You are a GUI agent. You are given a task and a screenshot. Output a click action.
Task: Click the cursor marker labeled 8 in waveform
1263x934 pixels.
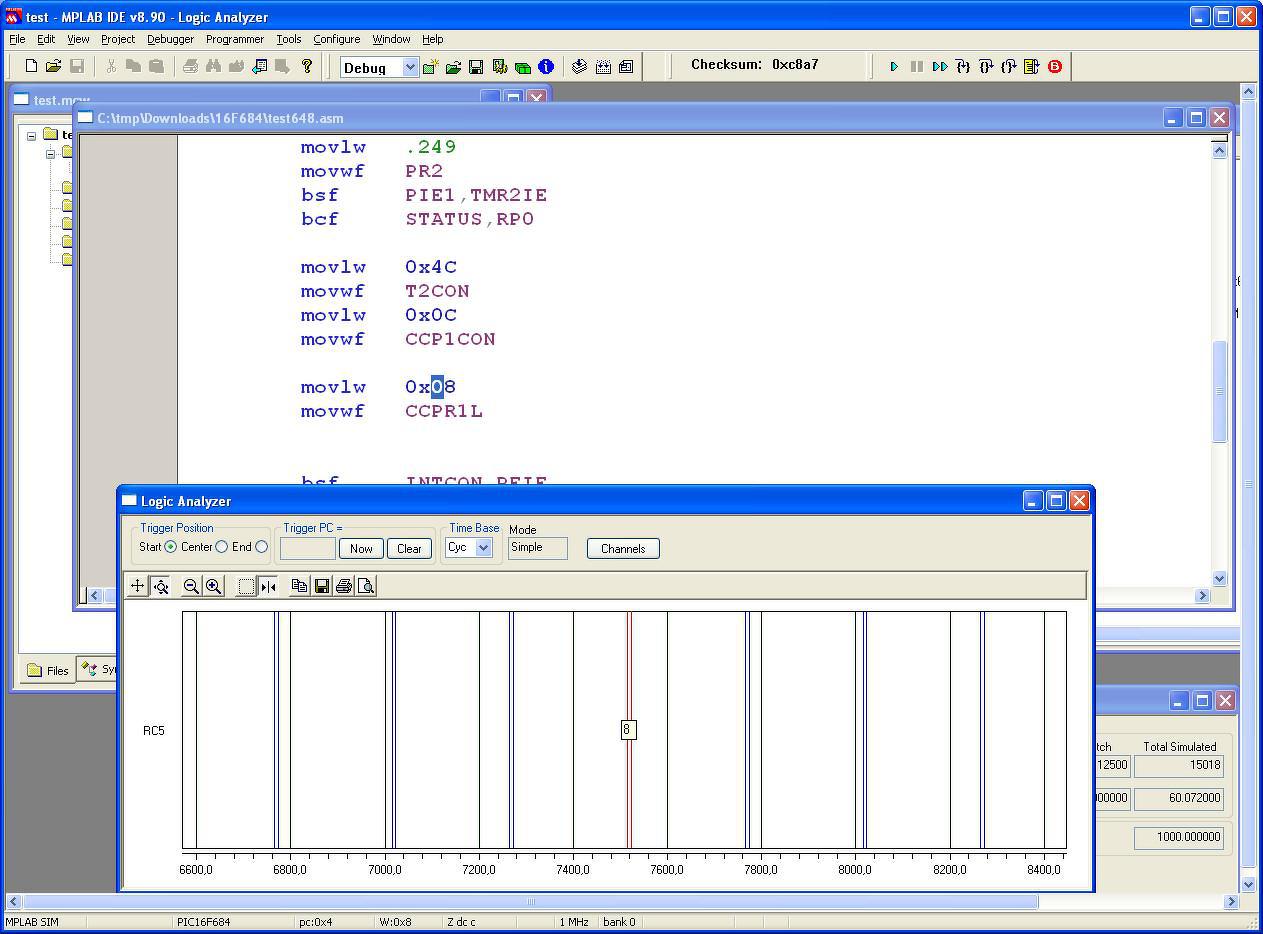(x=628, y=730)
